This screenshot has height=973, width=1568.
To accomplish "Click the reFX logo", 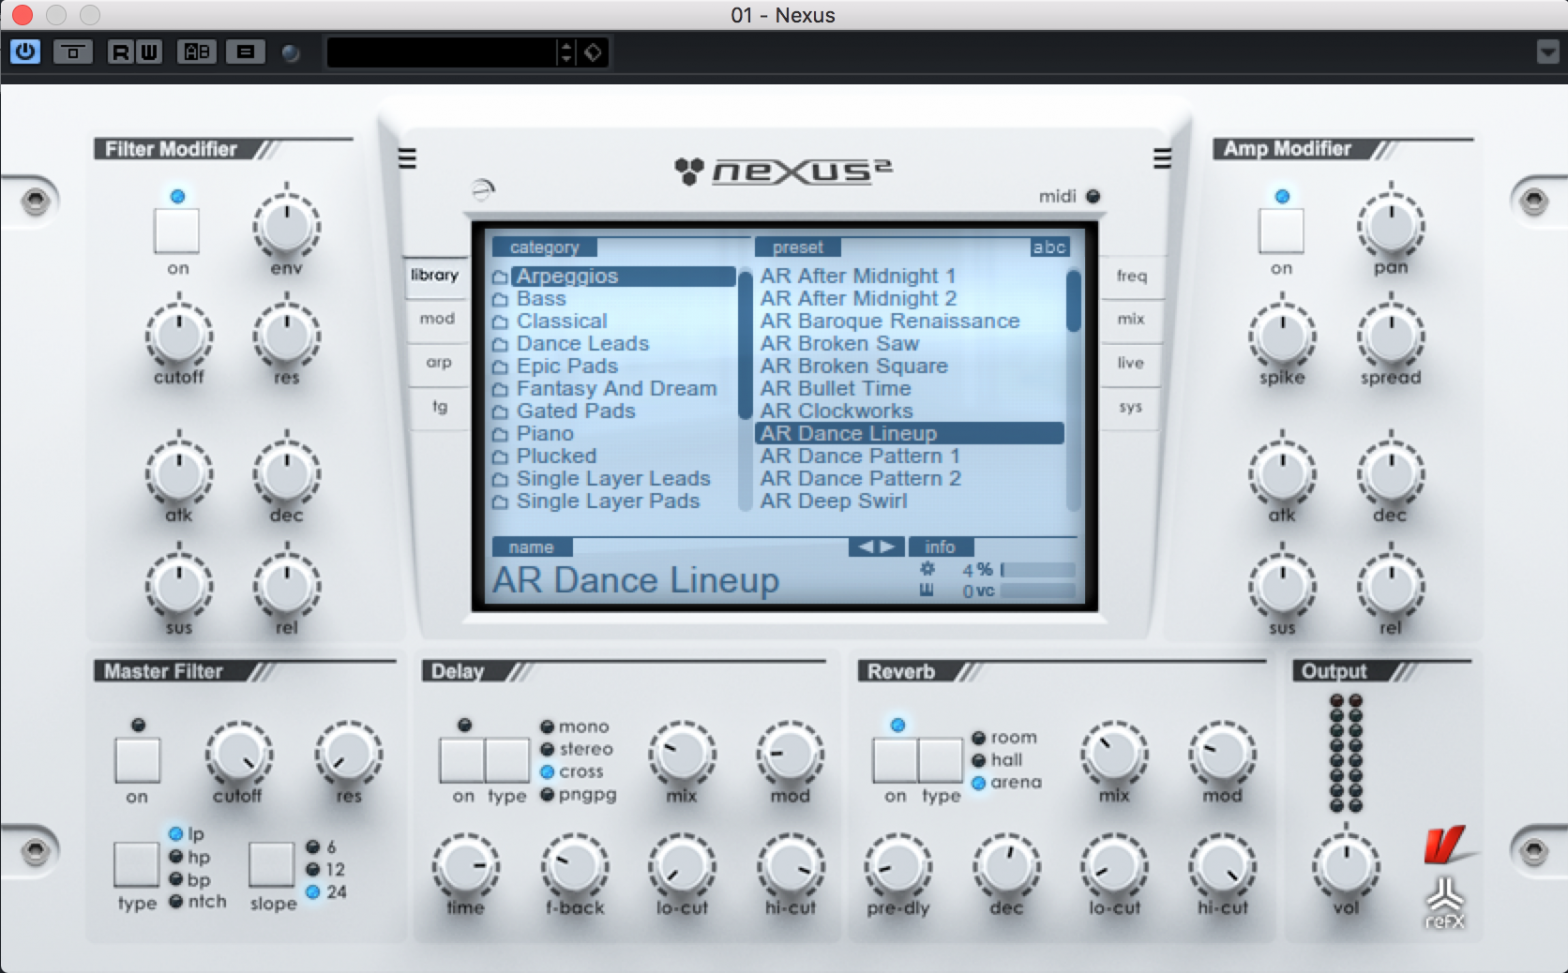I will 1444,902.
